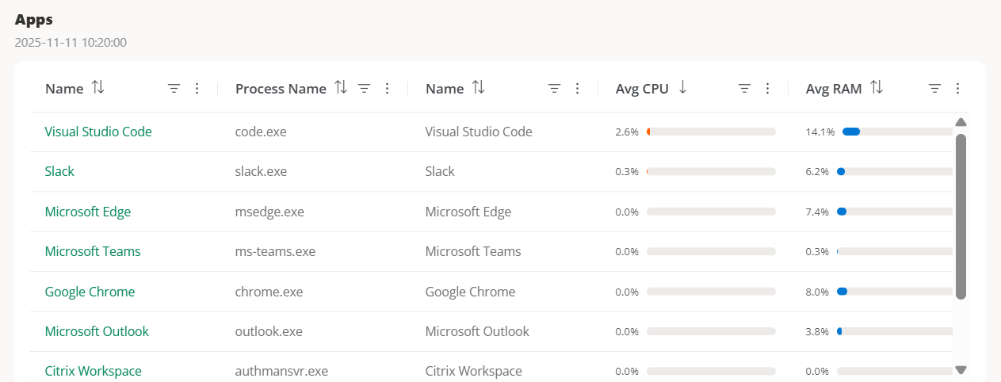Toggle Avg CPU descending sort arrow
This screenshot has width=1001, height=382.
pos(682,88)
